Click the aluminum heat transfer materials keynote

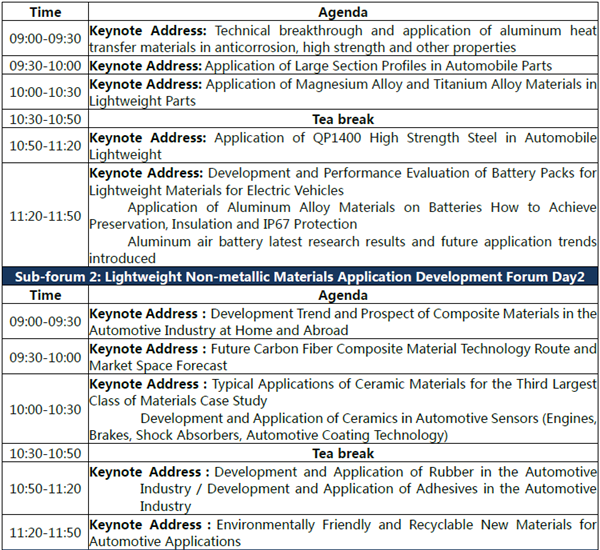tap(342, 40)
